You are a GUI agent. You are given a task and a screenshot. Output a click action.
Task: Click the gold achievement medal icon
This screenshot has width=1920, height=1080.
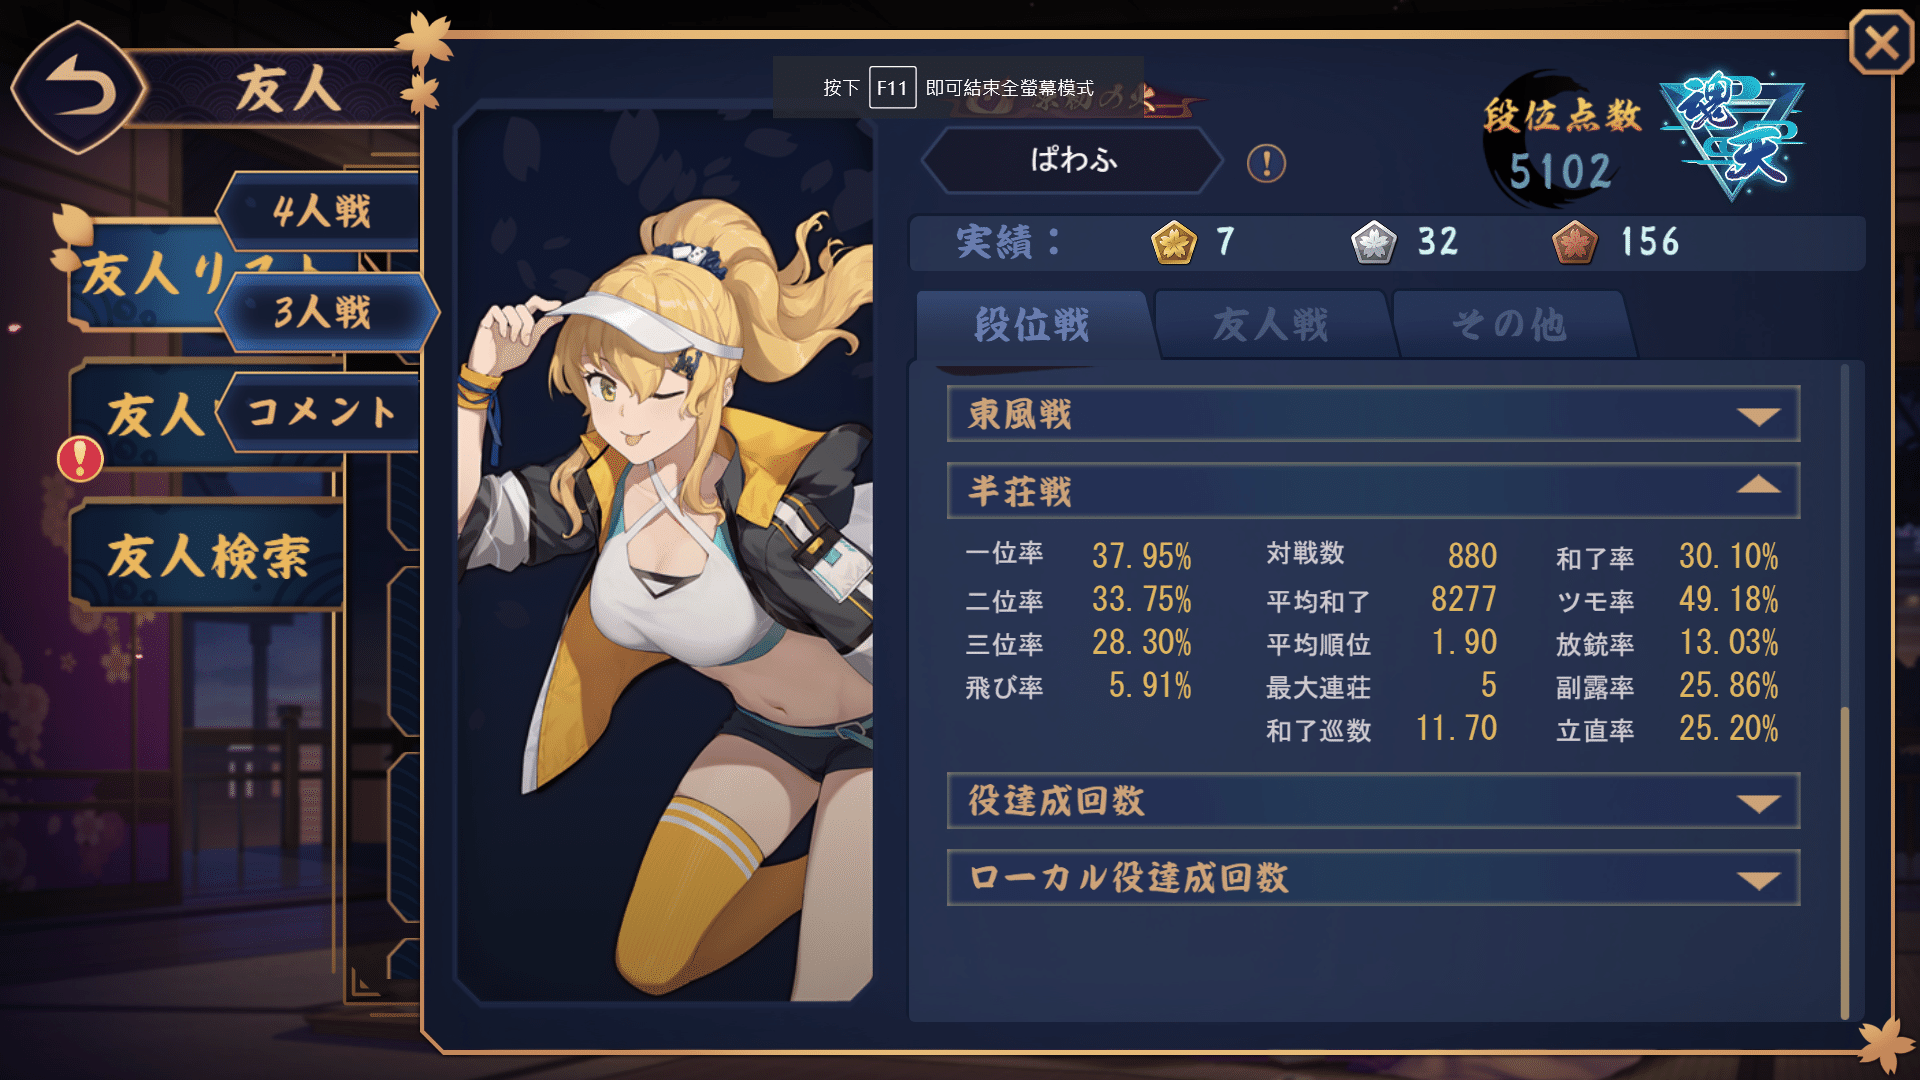coord(1174,243)
